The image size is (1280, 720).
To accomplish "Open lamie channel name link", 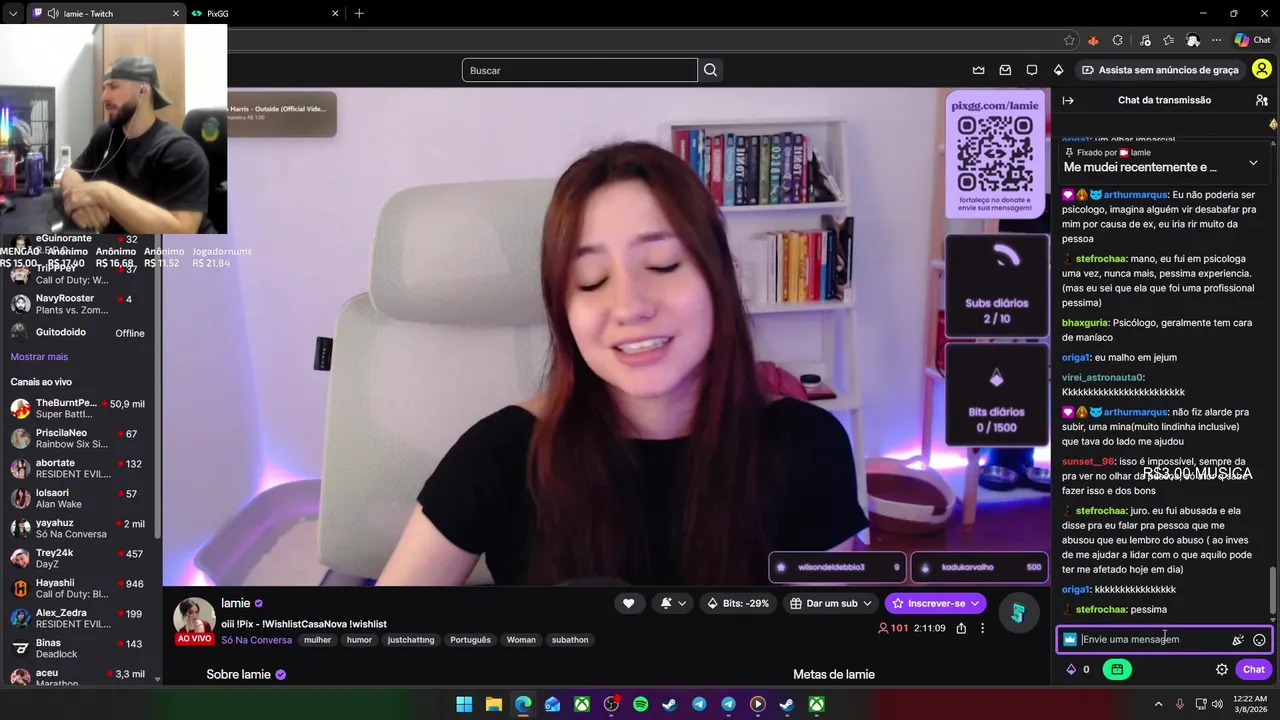I will 235,603.
